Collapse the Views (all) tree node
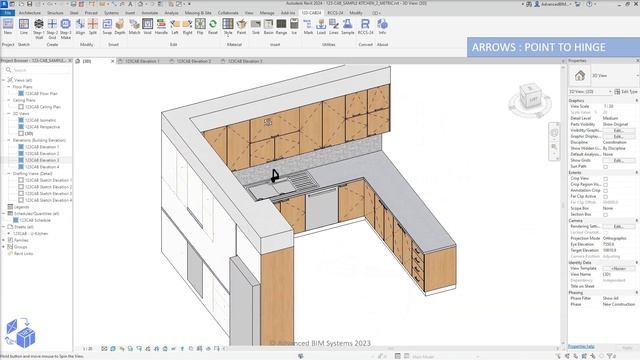Image resolution: width=640 pixels, height=360 pixels. pos(4,80)
